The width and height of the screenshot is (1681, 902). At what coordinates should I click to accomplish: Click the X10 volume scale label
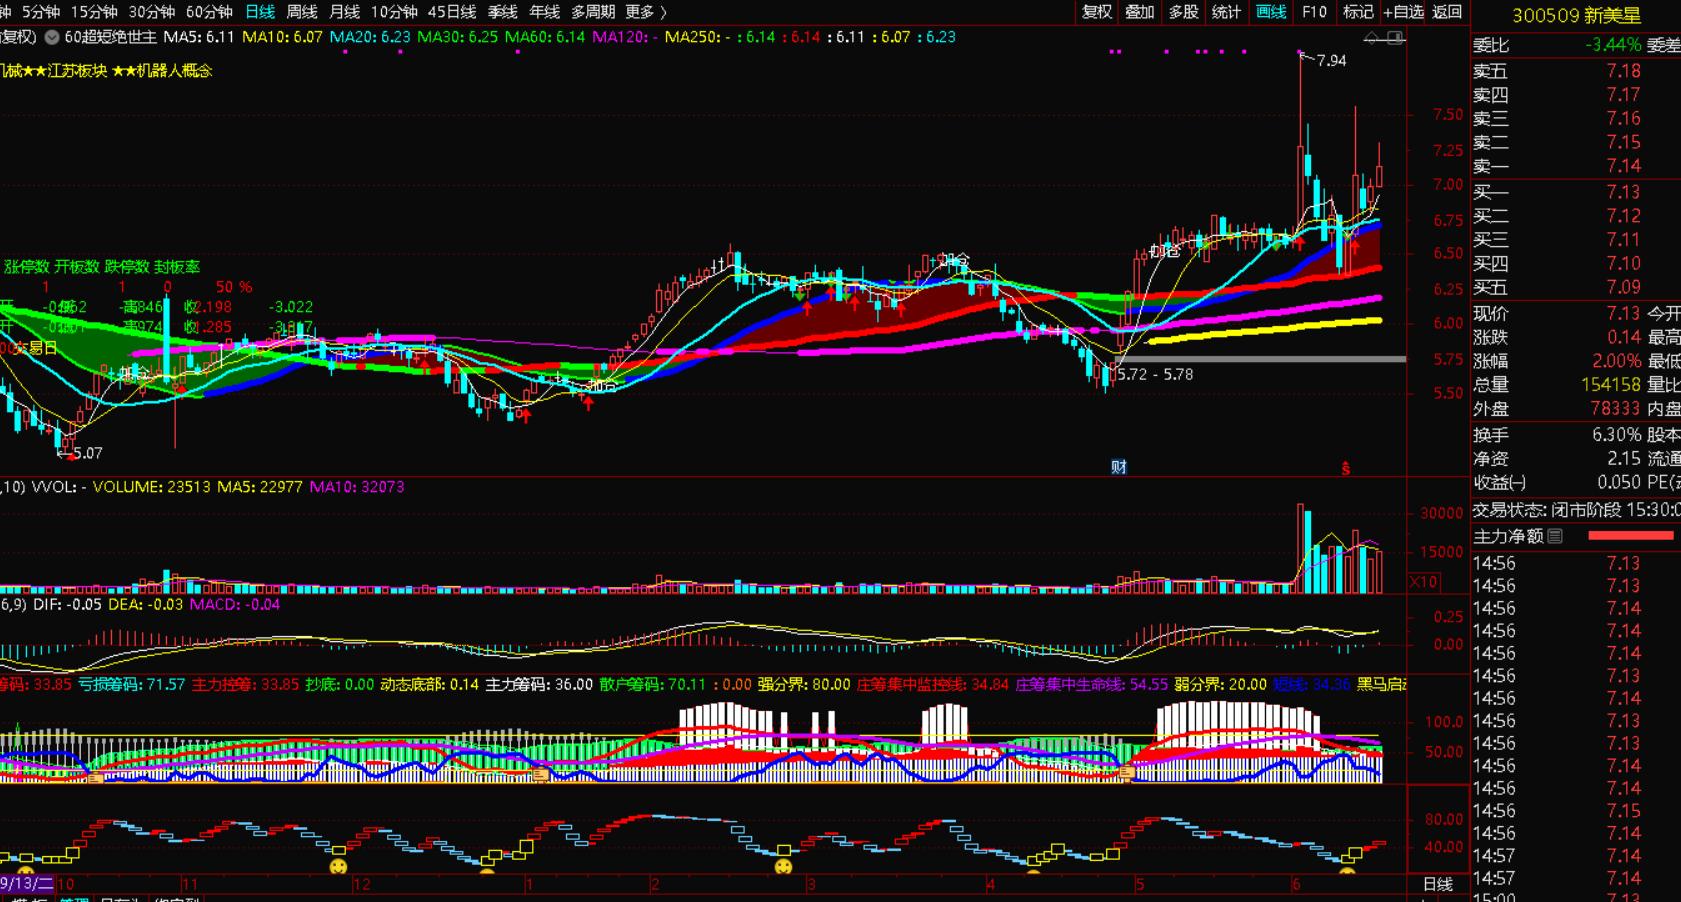coord(1423,582)
